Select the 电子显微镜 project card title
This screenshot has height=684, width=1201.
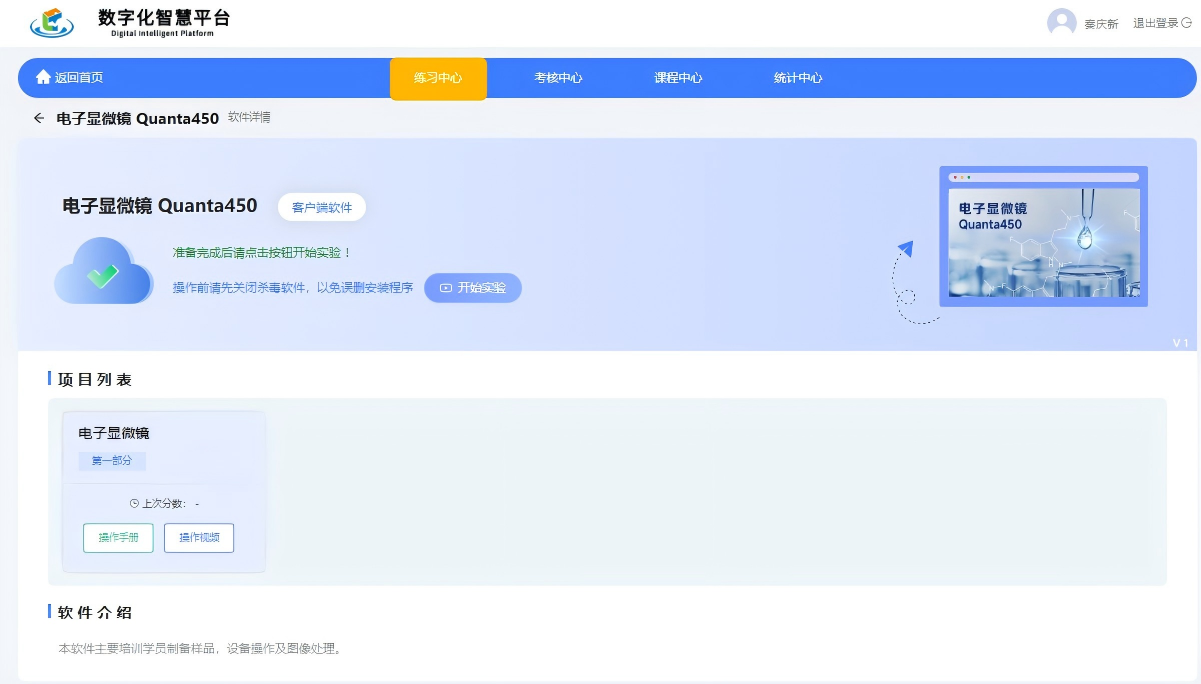point(114,433)
